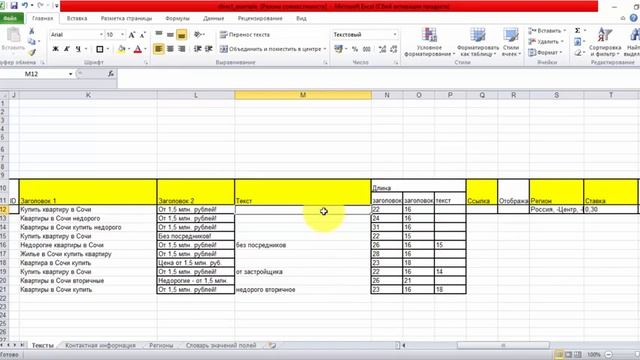Screen dimensions: 640x360
Task: Apply the red font color
Action: [x=138, y=49]
